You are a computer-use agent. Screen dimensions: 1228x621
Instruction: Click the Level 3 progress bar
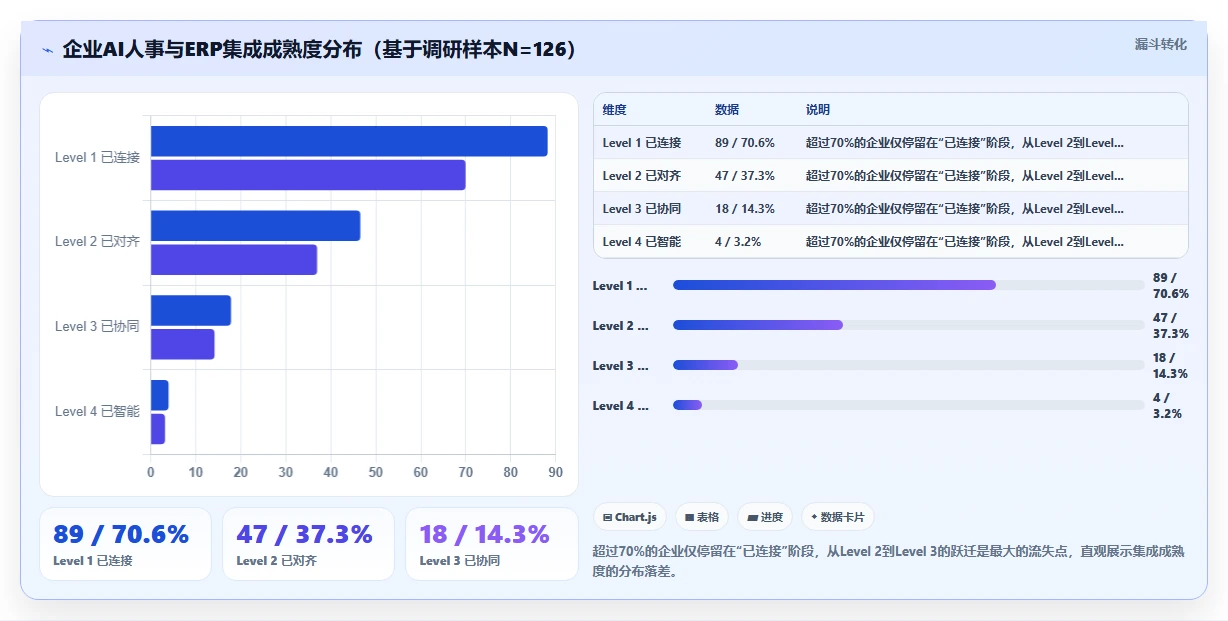click(909, 365)
